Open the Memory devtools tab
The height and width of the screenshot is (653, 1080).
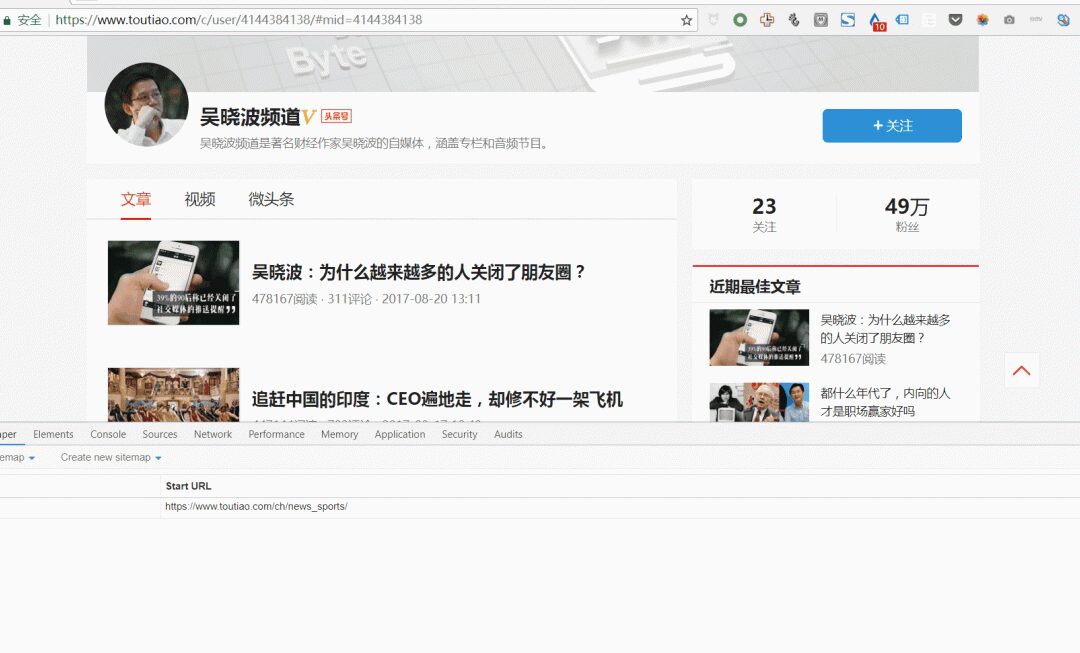[340, 434]
